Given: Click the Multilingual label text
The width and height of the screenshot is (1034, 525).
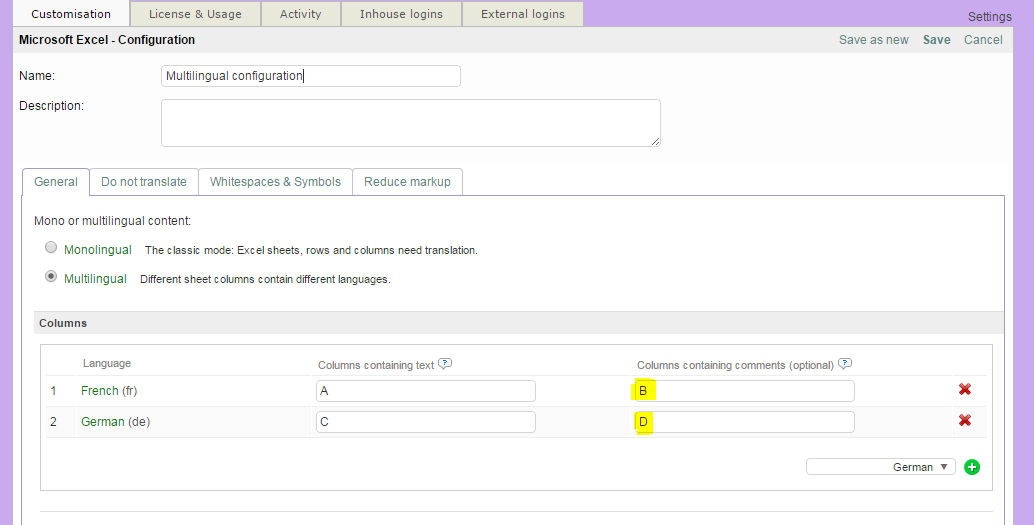Looking at the screenshot, I should (x=95, y=279).
